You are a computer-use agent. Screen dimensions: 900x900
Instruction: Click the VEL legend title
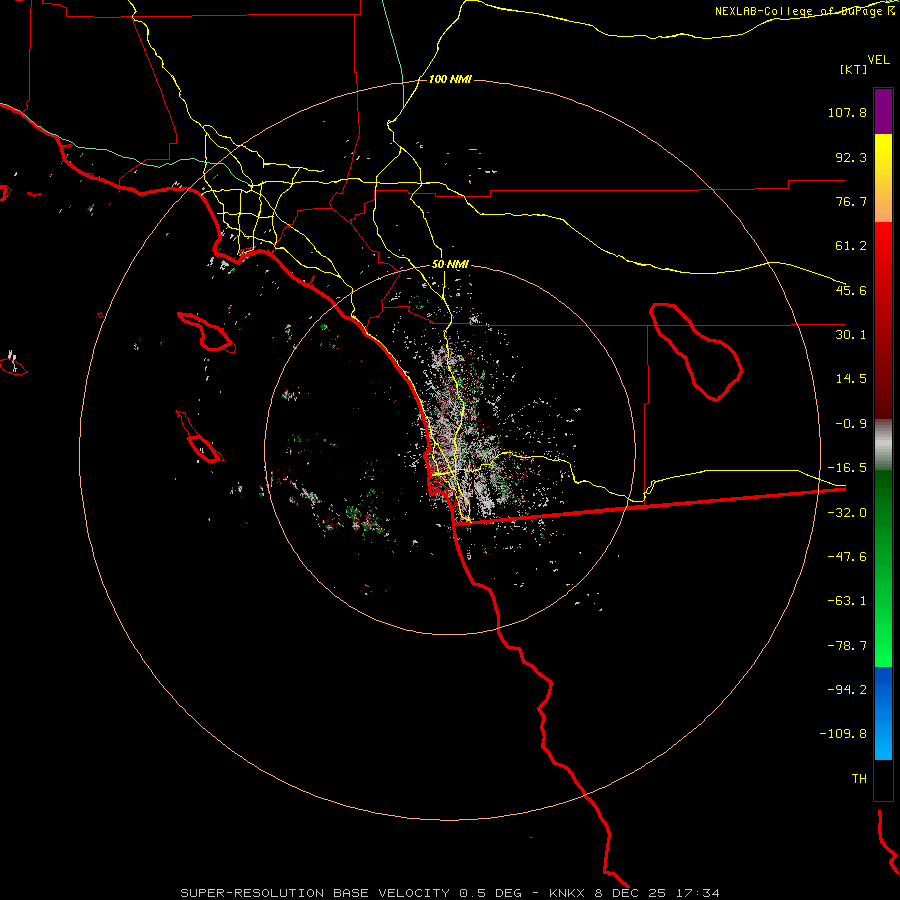[x=878, y=59]
